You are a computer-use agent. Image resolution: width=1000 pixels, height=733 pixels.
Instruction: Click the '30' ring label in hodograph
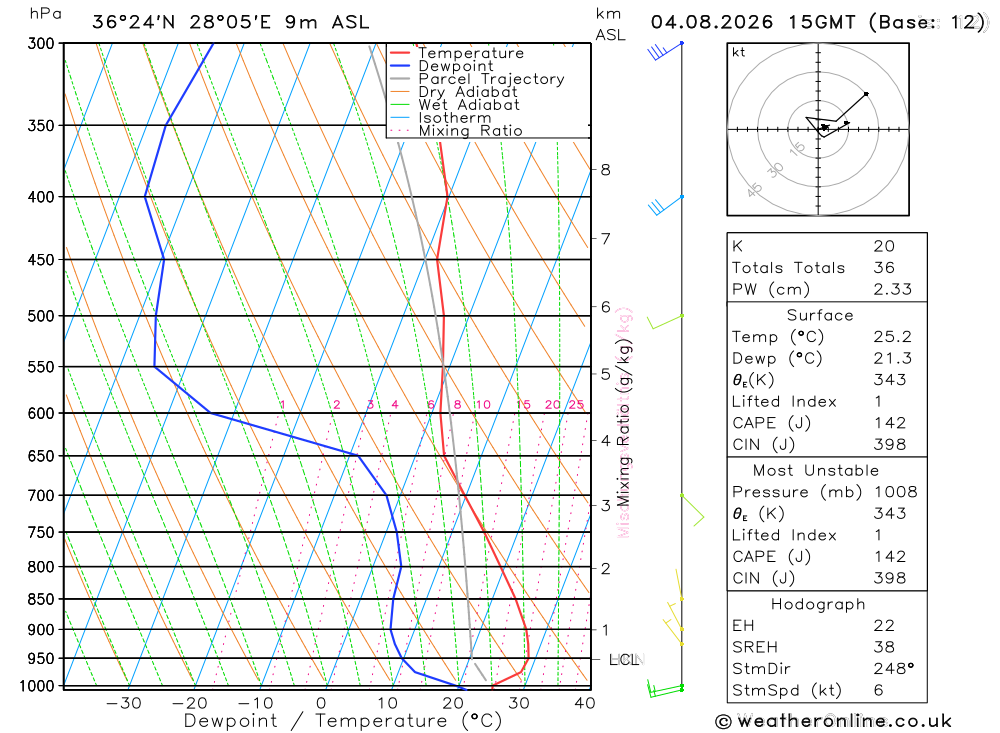pos(775,170)
